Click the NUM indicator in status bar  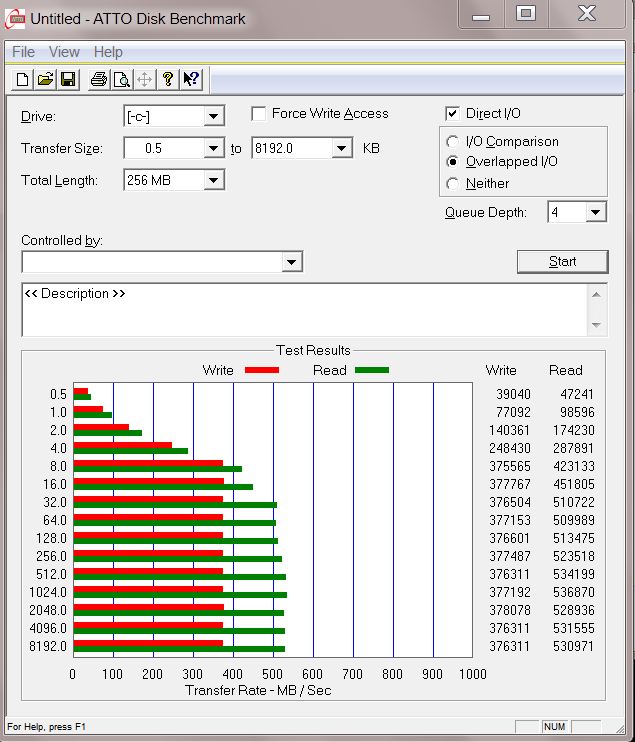(554, 726)
